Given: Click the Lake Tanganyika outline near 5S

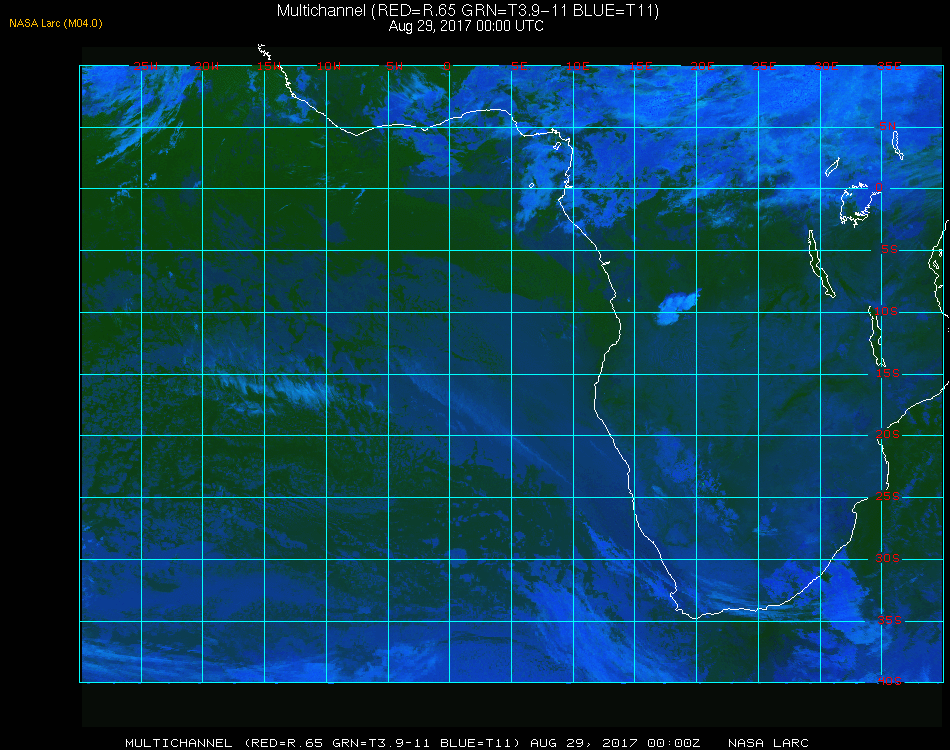Looking at the screenshot, I should coord(822,264).
